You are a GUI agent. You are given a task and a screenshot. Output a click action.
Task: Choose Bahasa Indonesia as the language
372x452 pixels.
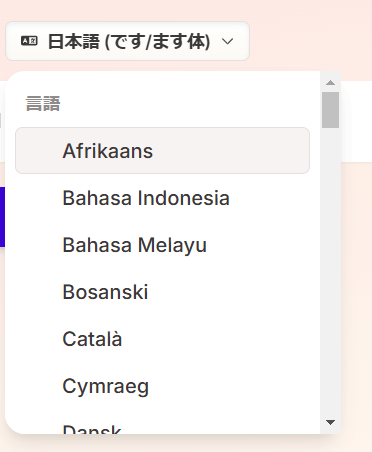pos(162,198)
